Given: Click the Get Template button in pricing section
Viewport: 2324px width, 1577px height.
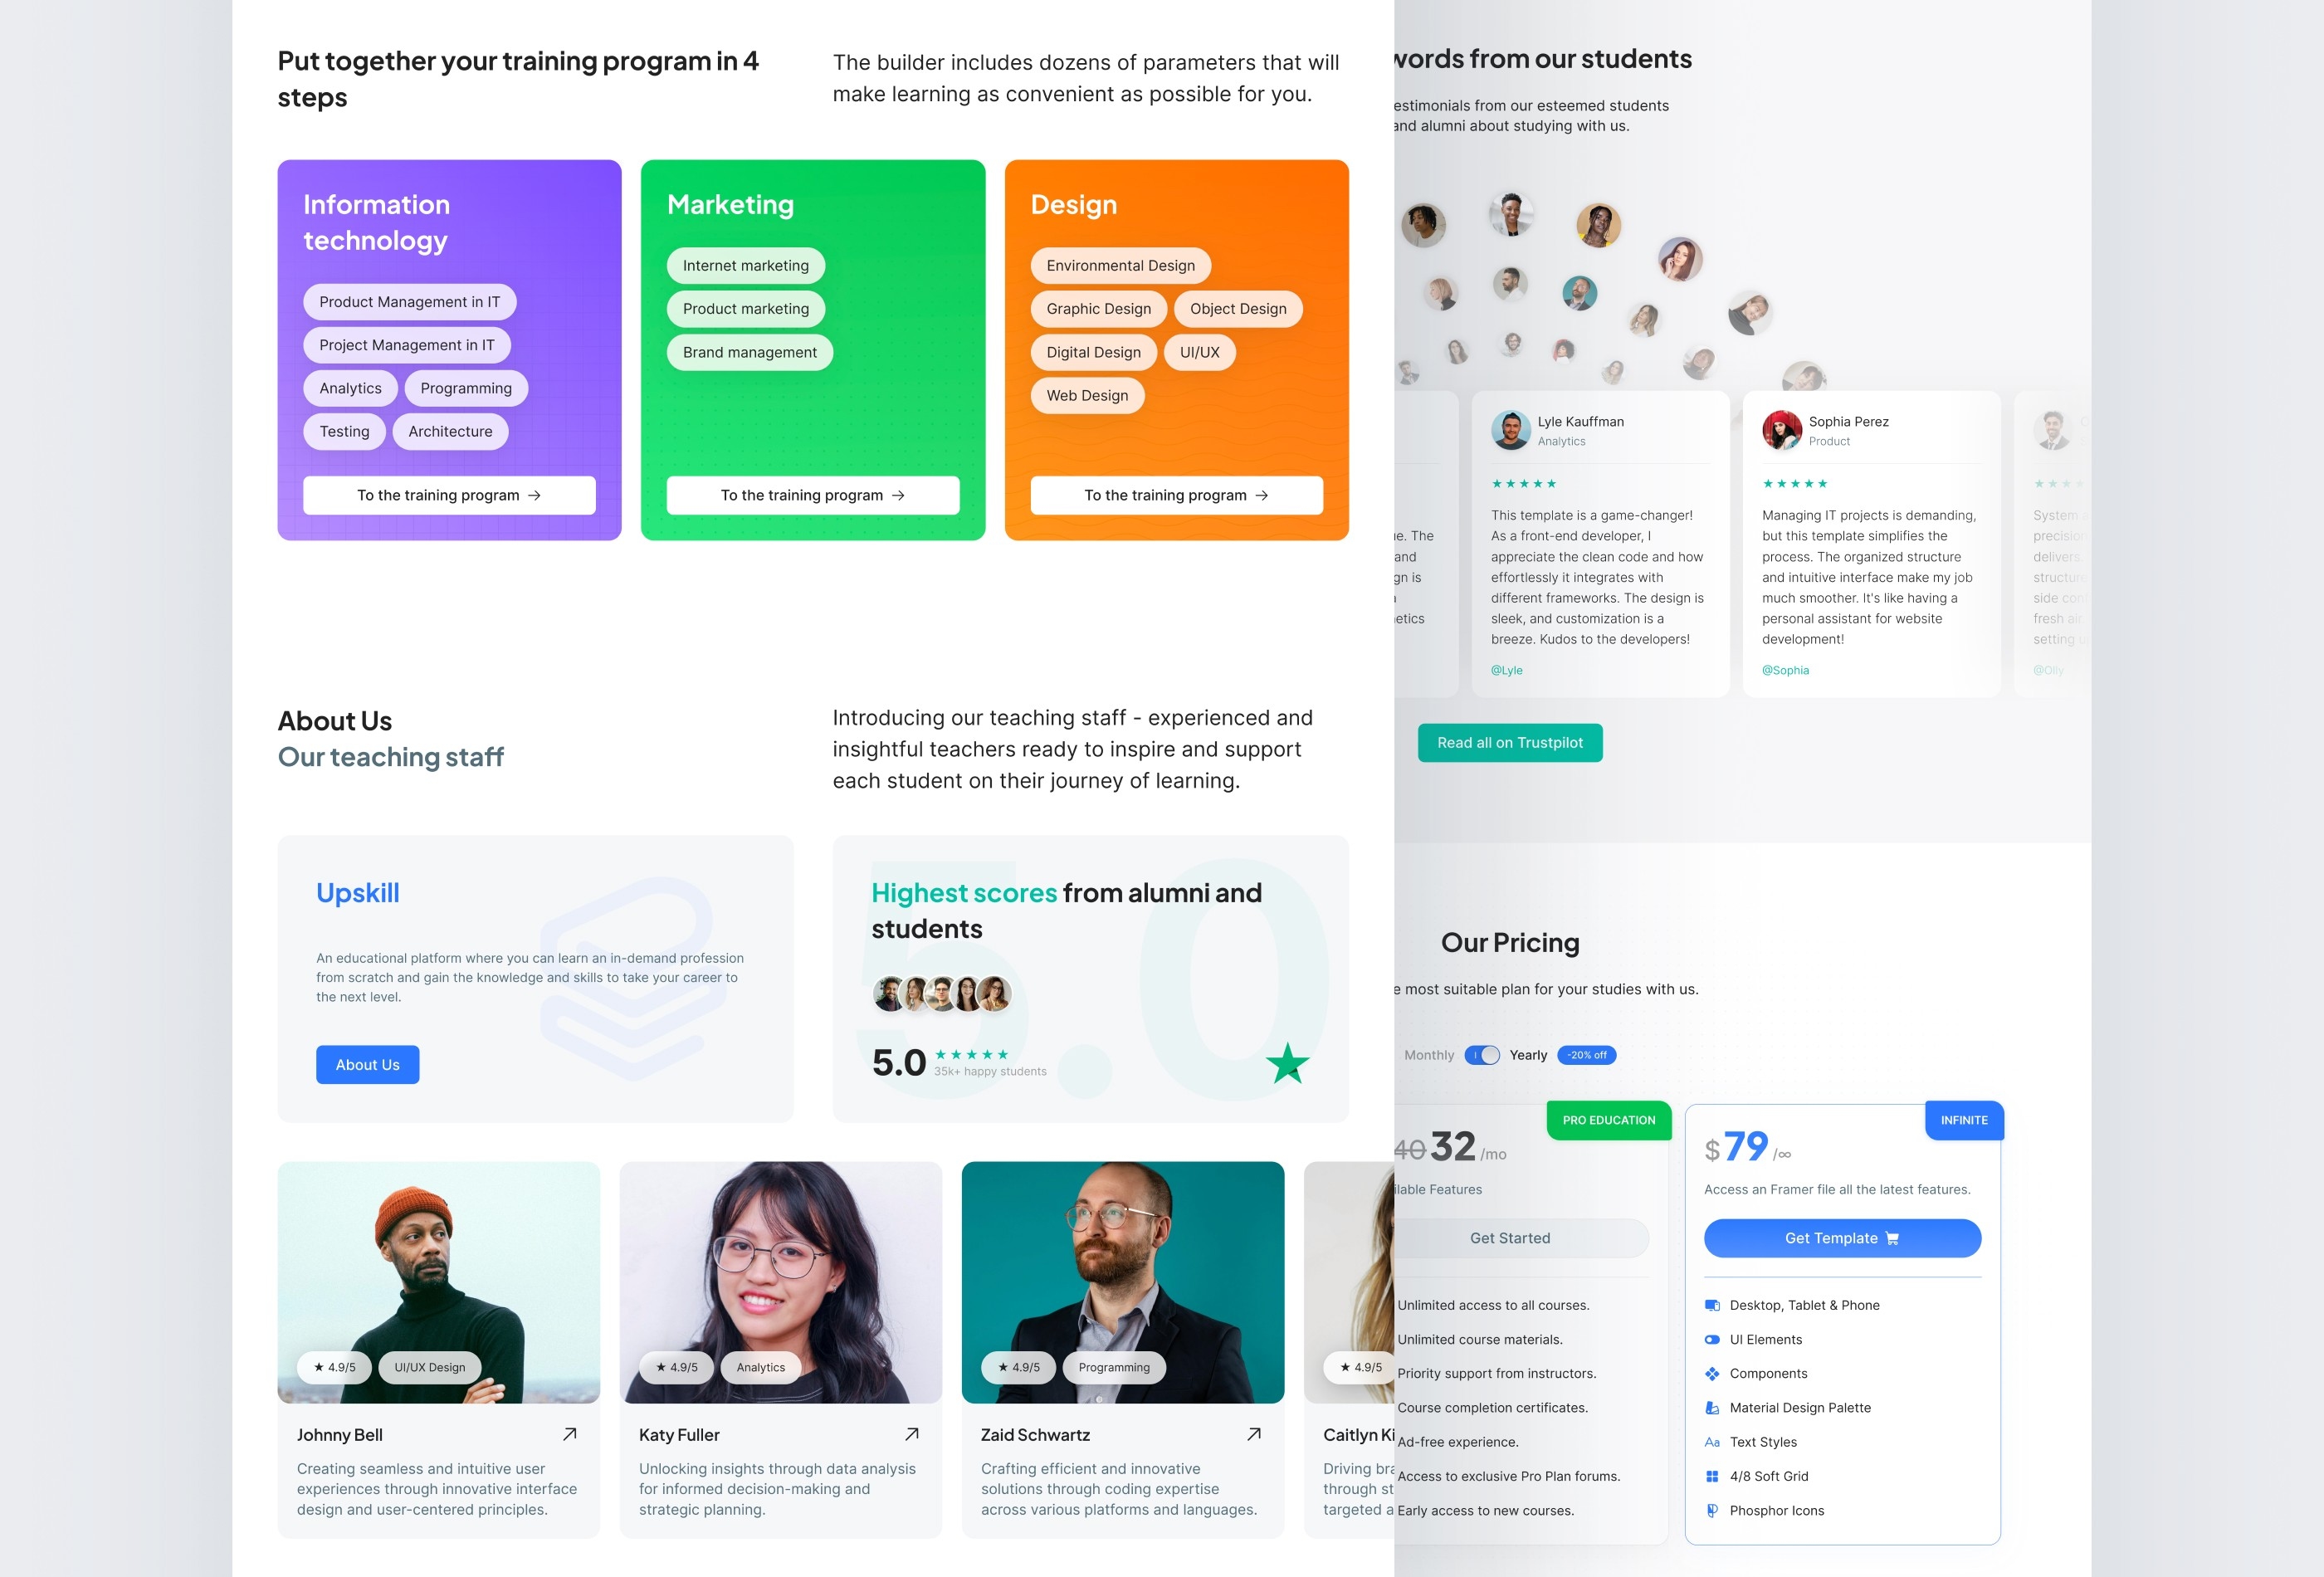Looking at the screenshot, I should pyautogui.click(x=1842, y=1238).
